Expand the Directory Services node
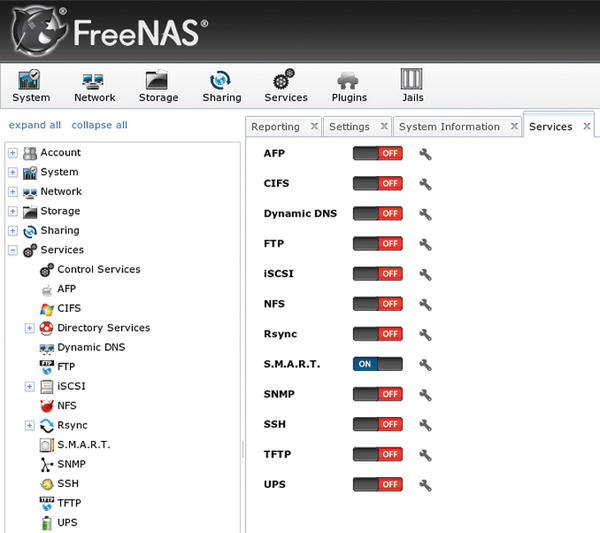Image resolution: width=600 pixels, height=533 pixels. pos(29,328)
